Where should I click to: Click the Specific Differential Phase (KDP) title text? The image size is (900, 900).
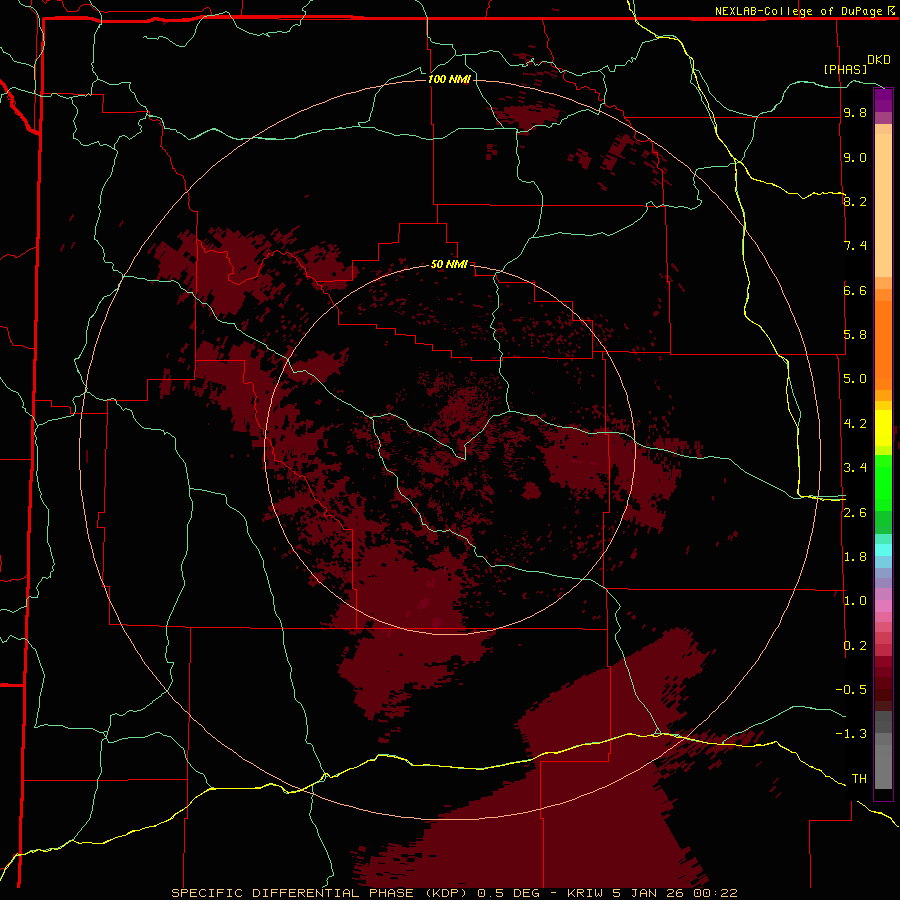pyautogui.click(x=319, y=893)
